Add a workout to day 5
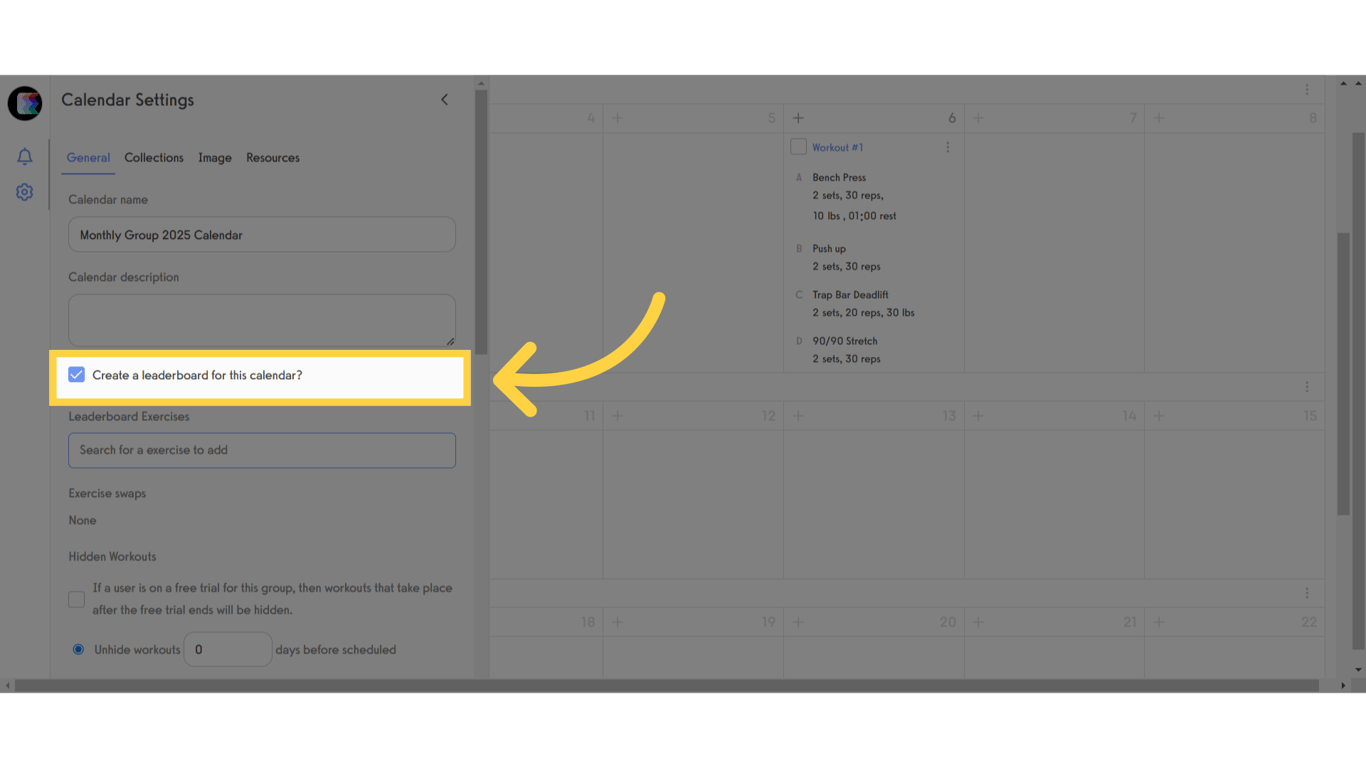This screenshot has height=768, width=1366. coord(617,118)
